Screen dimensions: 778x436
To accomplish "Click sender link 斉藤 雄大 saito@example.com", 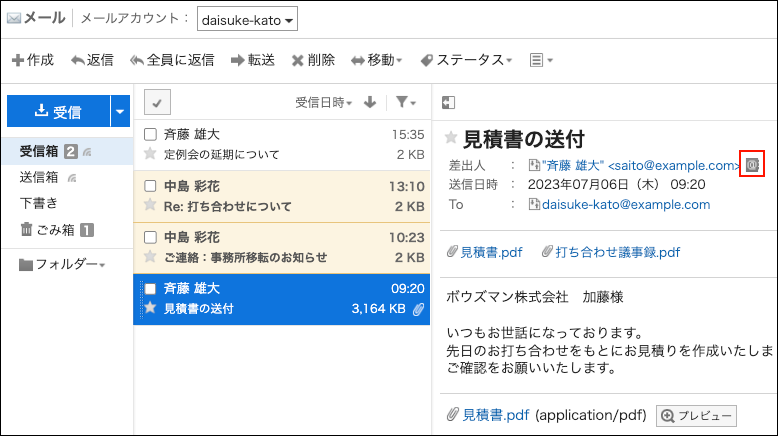I will click(x=641, y=165).
